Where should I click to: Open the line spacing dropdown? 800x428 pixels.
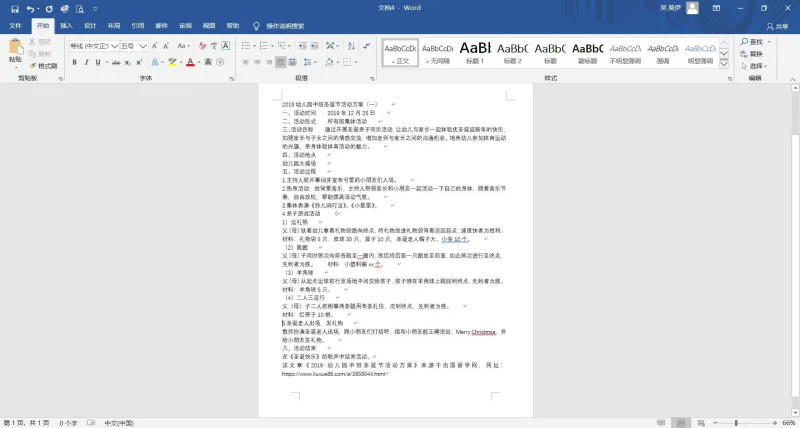(x=309, y=62)
